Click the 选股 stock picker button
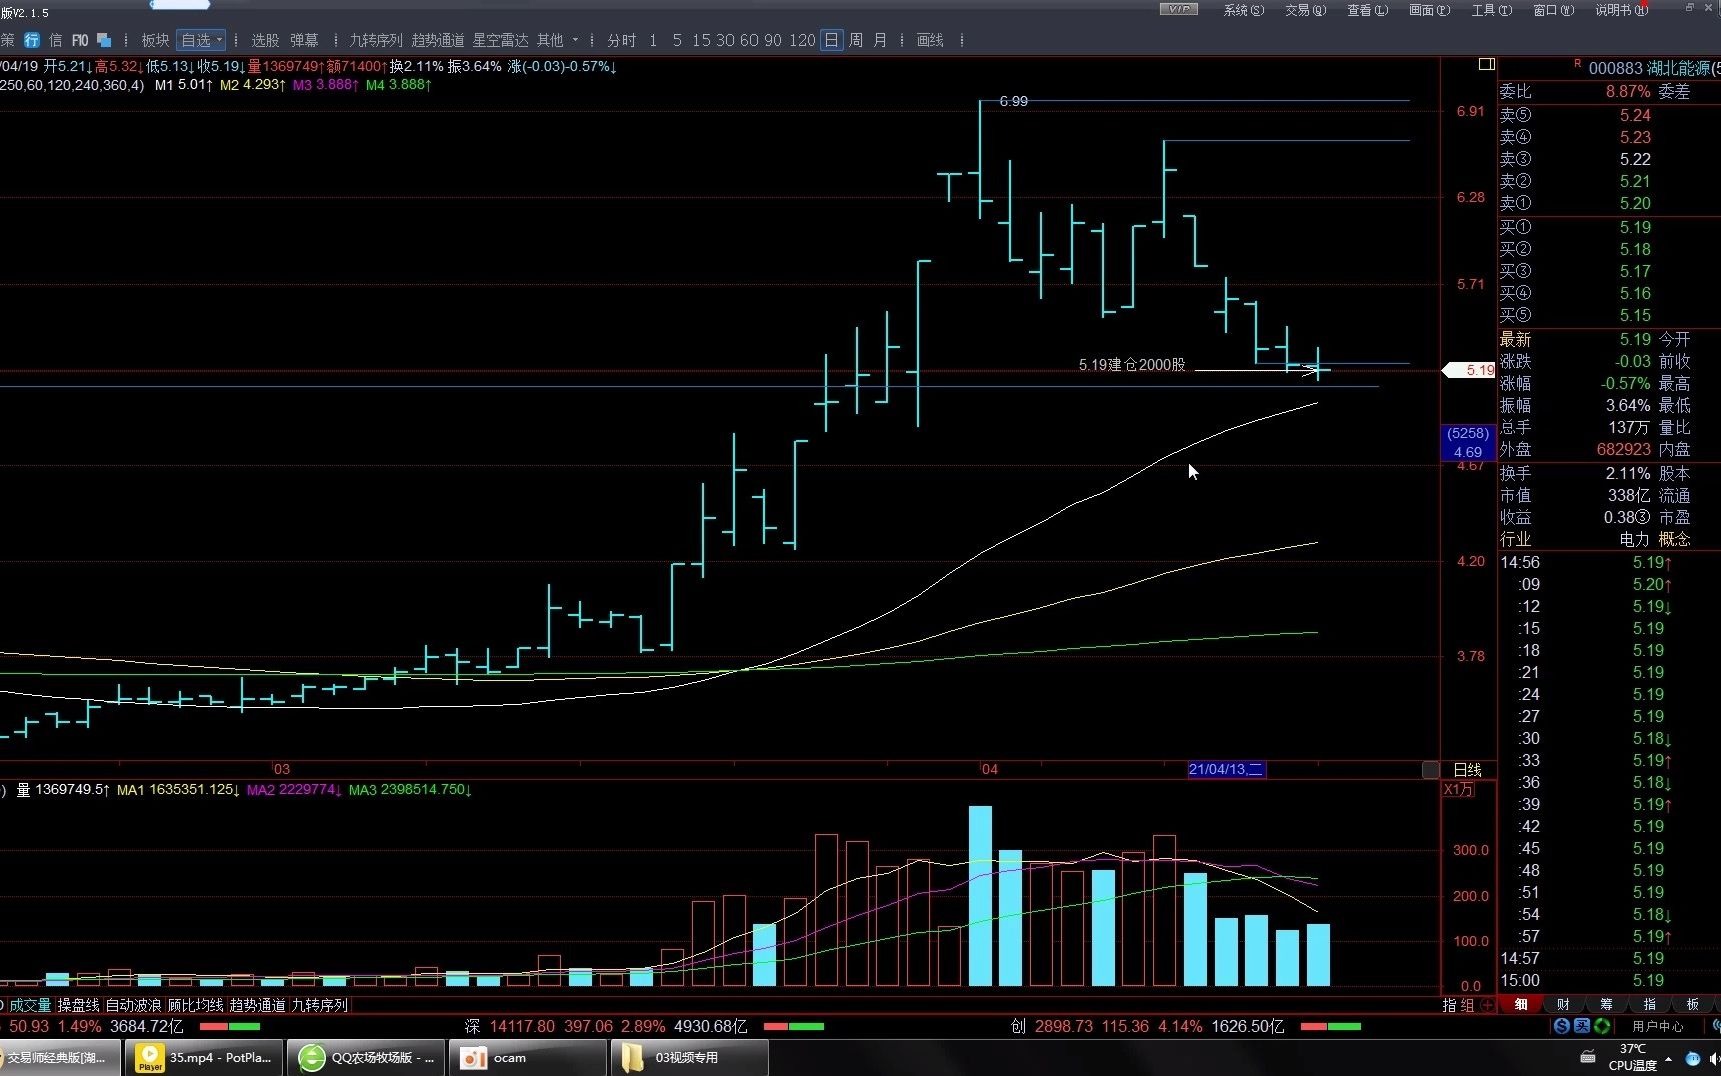 pyautogui.click(x=265, y=40)
